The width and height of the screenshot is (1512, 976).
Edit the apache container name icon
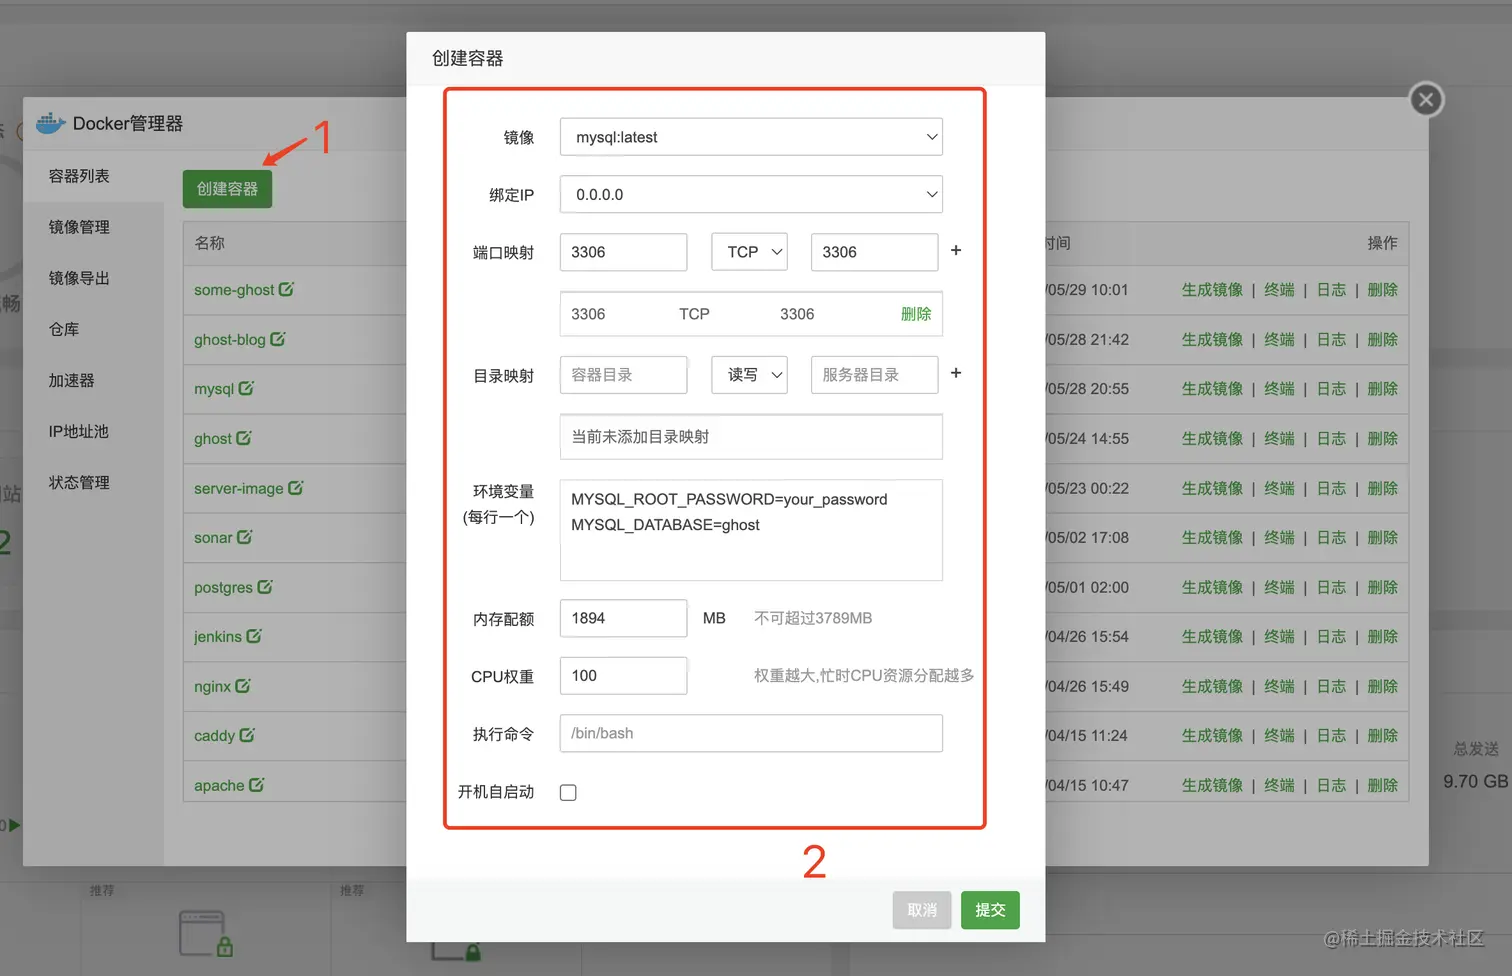click(x=257, y=785)
